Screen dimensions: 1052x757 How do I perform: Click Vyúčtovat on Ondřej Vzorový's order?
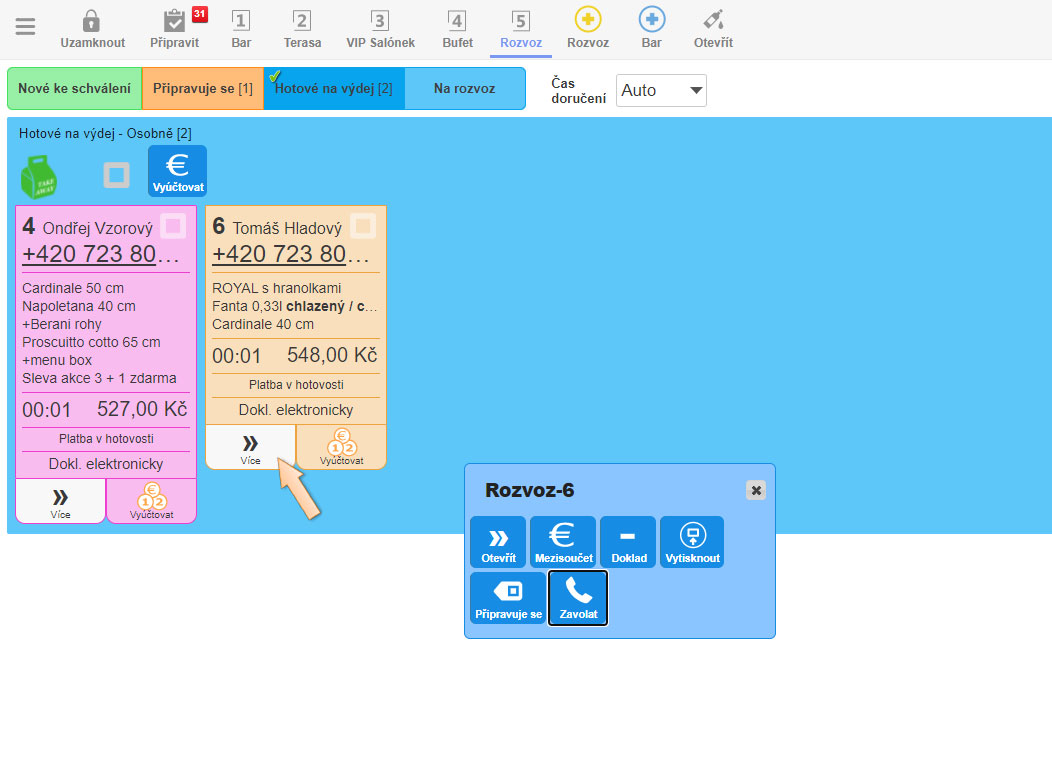point(151,501)
